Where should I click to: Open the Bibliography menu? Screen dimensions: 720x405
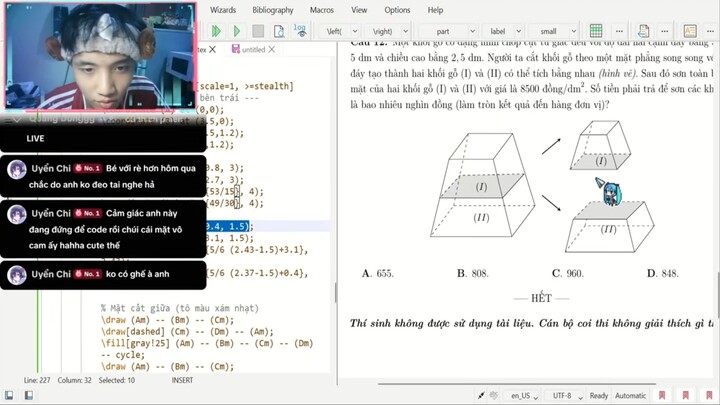pos(273,10)
